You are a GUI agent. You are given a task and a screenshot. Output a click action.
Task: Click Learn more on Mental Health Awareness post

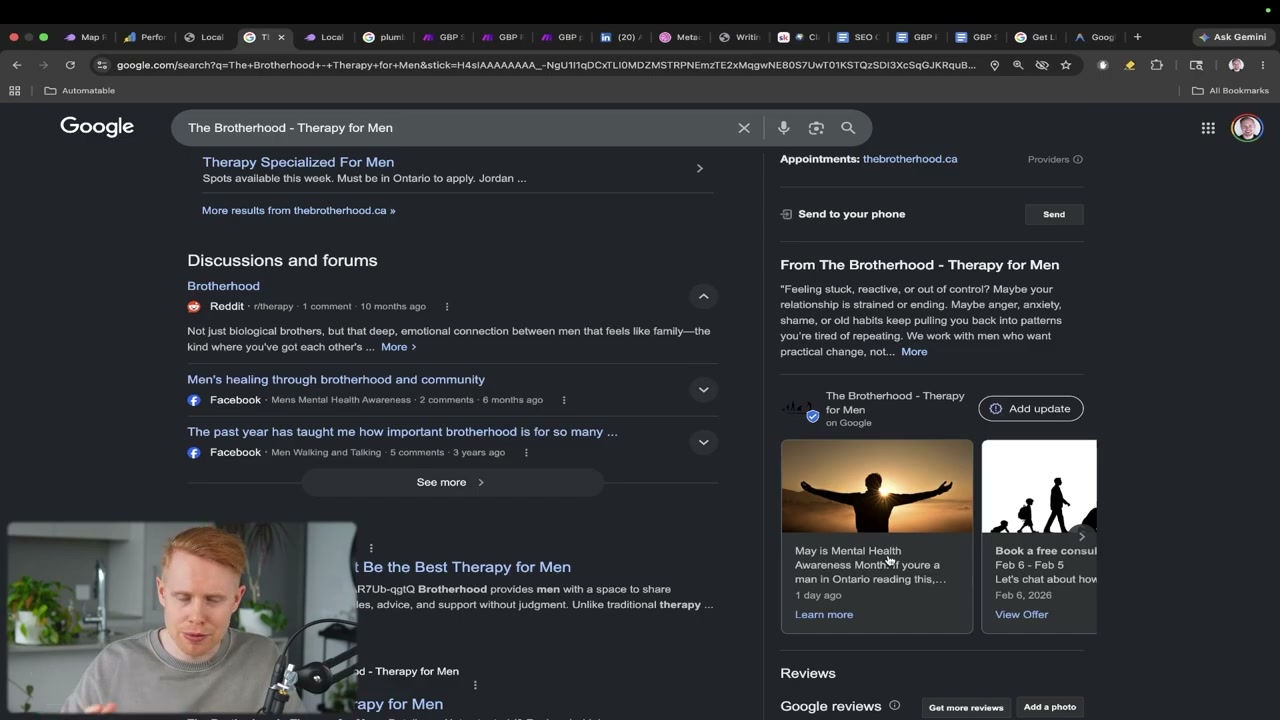[824, 615]
